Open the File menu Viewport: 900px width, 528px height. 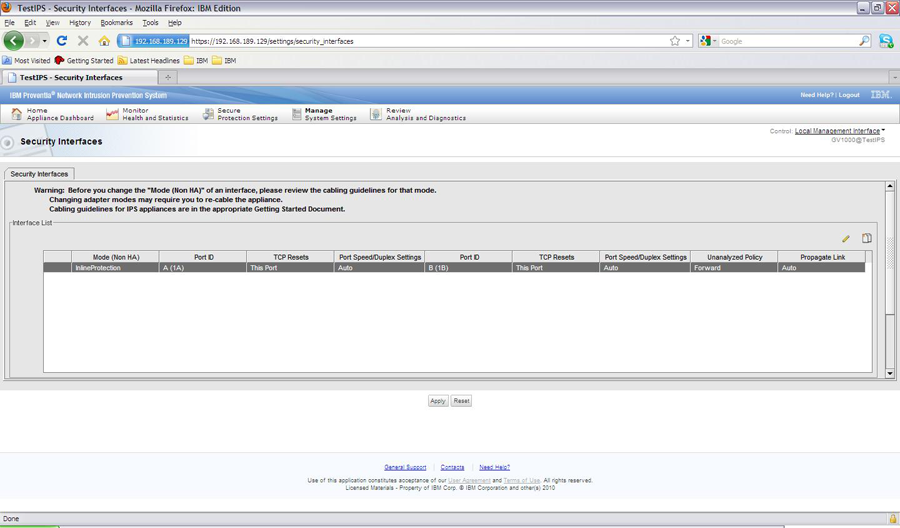tap(10, 22)
